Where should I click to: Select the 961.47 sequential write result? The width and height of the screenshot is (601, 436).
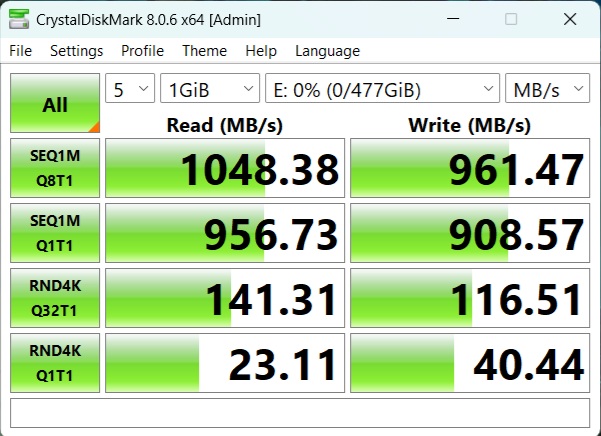470,168
